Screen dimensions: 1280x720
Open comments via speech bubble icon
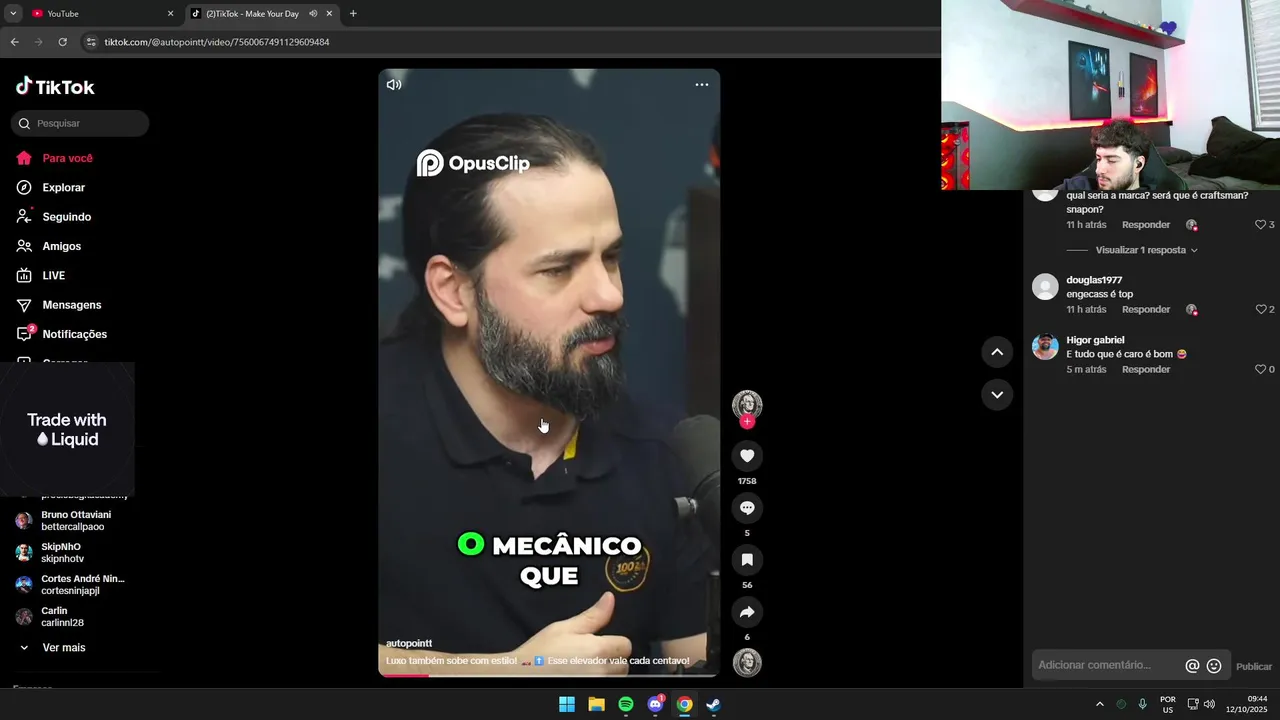point(747,508)
